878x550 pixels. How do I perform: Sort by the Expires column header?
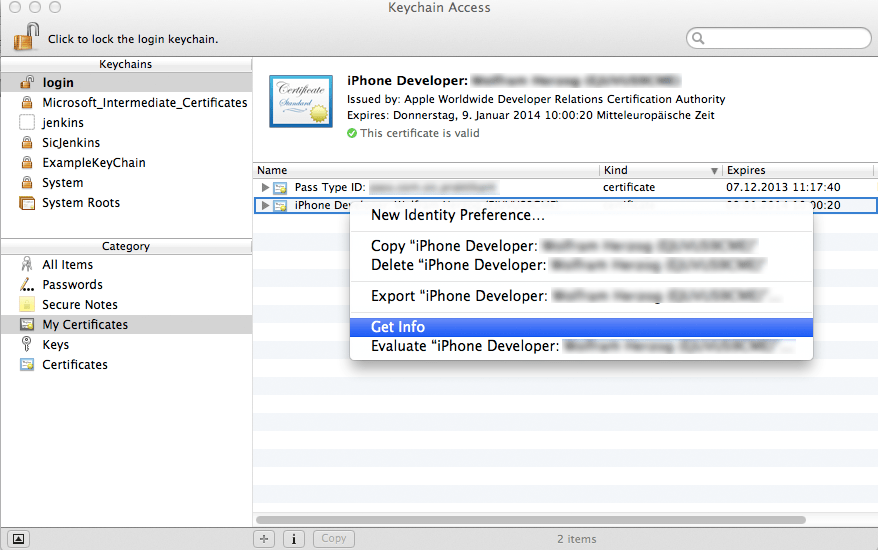click(x=797, y=170)
